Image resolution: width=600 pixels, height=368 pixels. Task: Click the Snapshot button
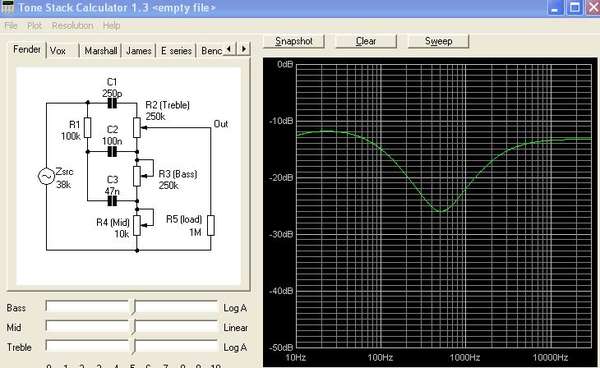coord(294,41)
